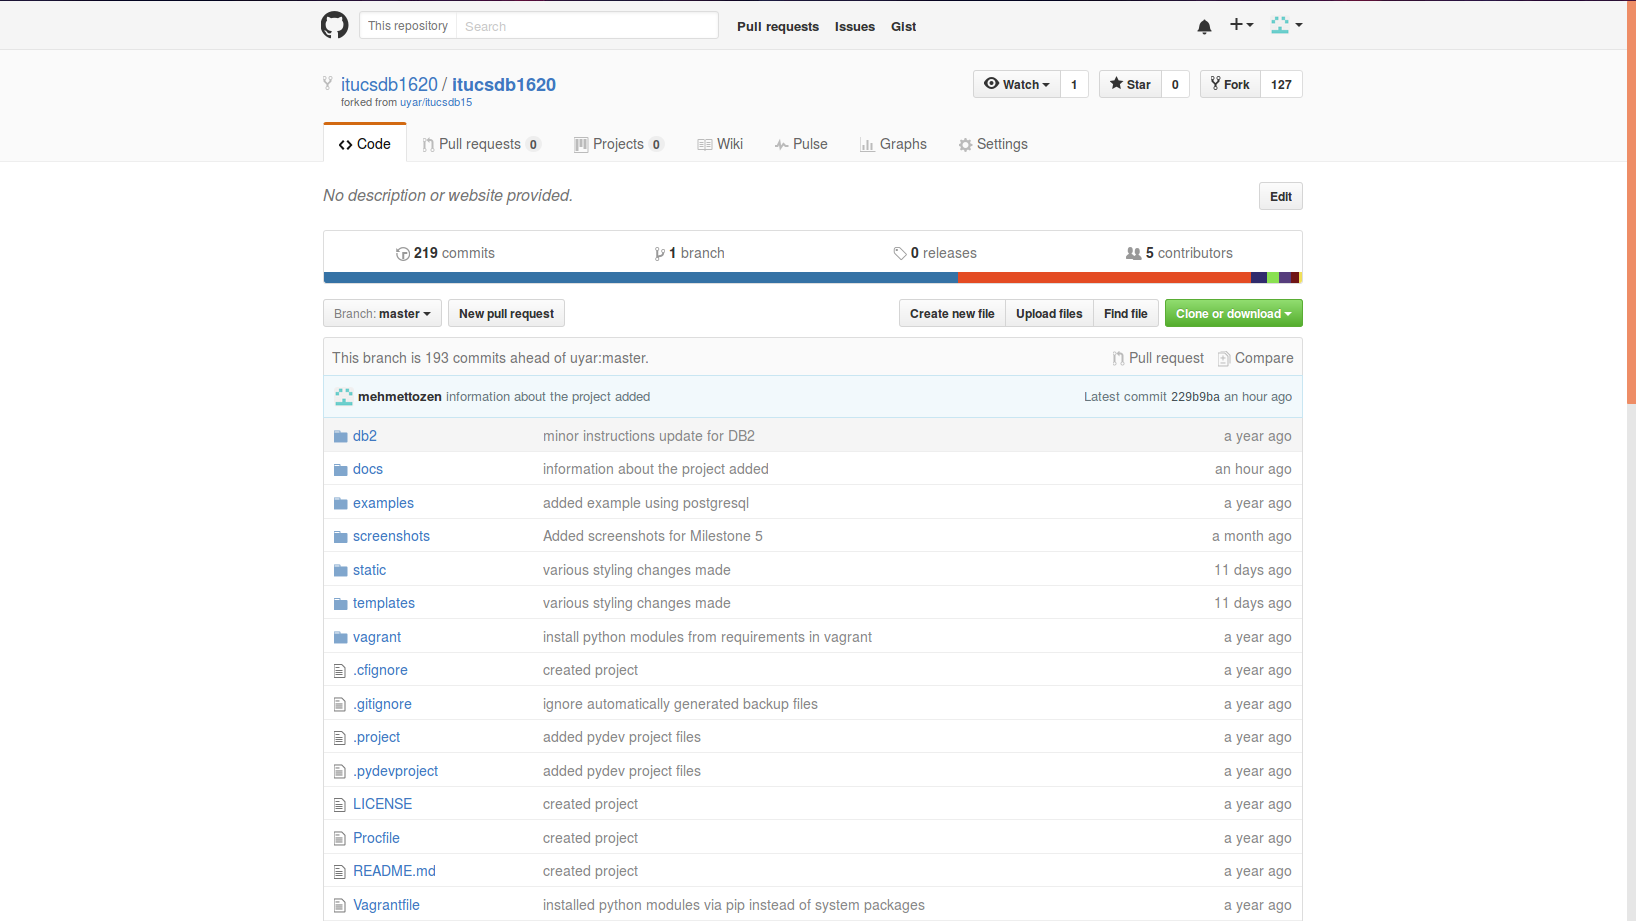Open the uyar/itucsdb15 parent repository link
The height and width of the screenshot is (921, 1636).
(436, 102)
